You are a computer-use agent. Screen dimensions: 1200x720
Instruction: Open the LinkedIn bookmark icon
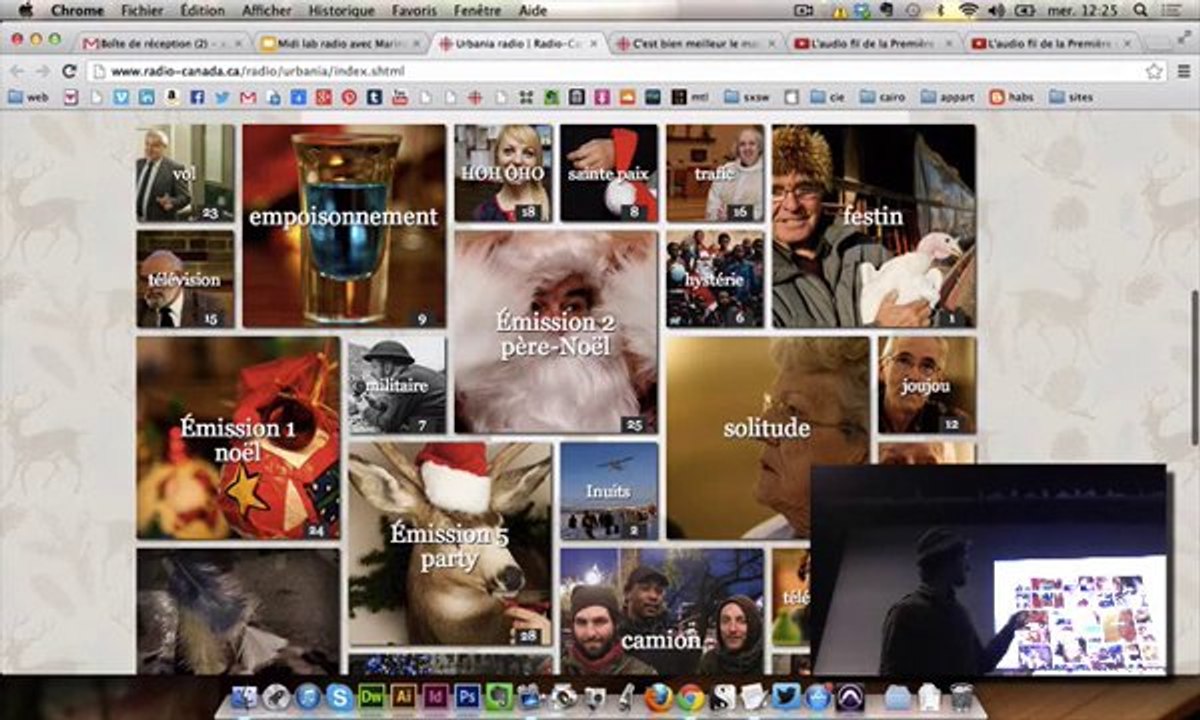click(x=146, y=97)
